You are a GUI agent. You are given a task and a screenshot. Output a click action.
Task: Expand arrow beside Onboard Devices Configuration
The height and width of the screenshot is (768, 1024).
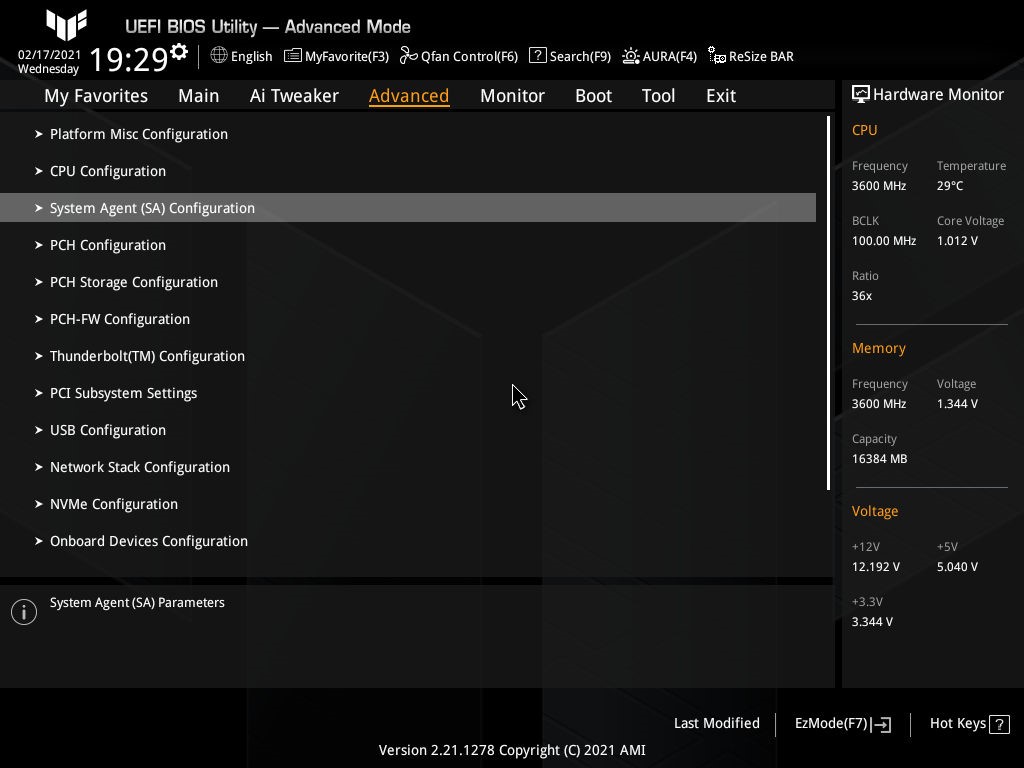39,541
